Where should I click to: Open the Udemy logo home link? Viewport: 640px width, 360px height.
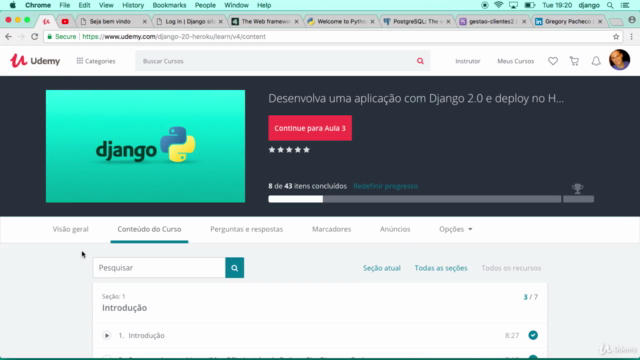coord(35,61)
